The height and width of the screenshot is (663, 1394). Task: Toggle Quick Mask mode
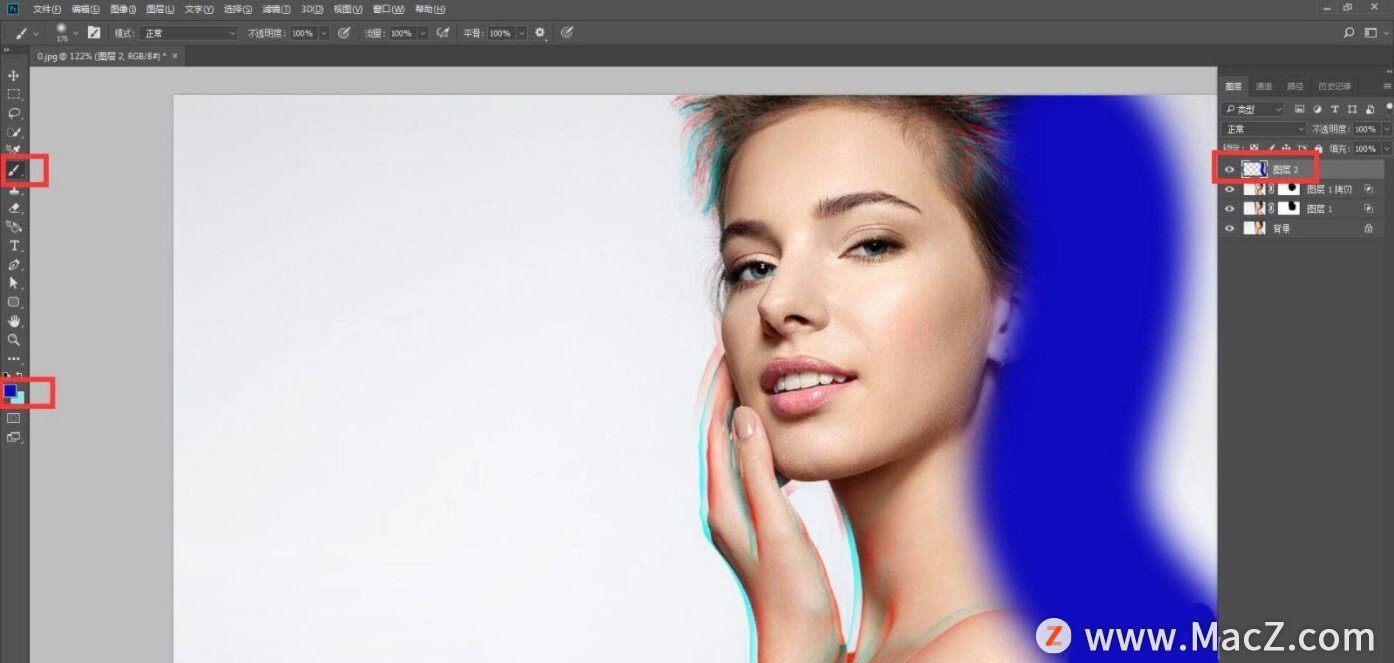point(14,419)
